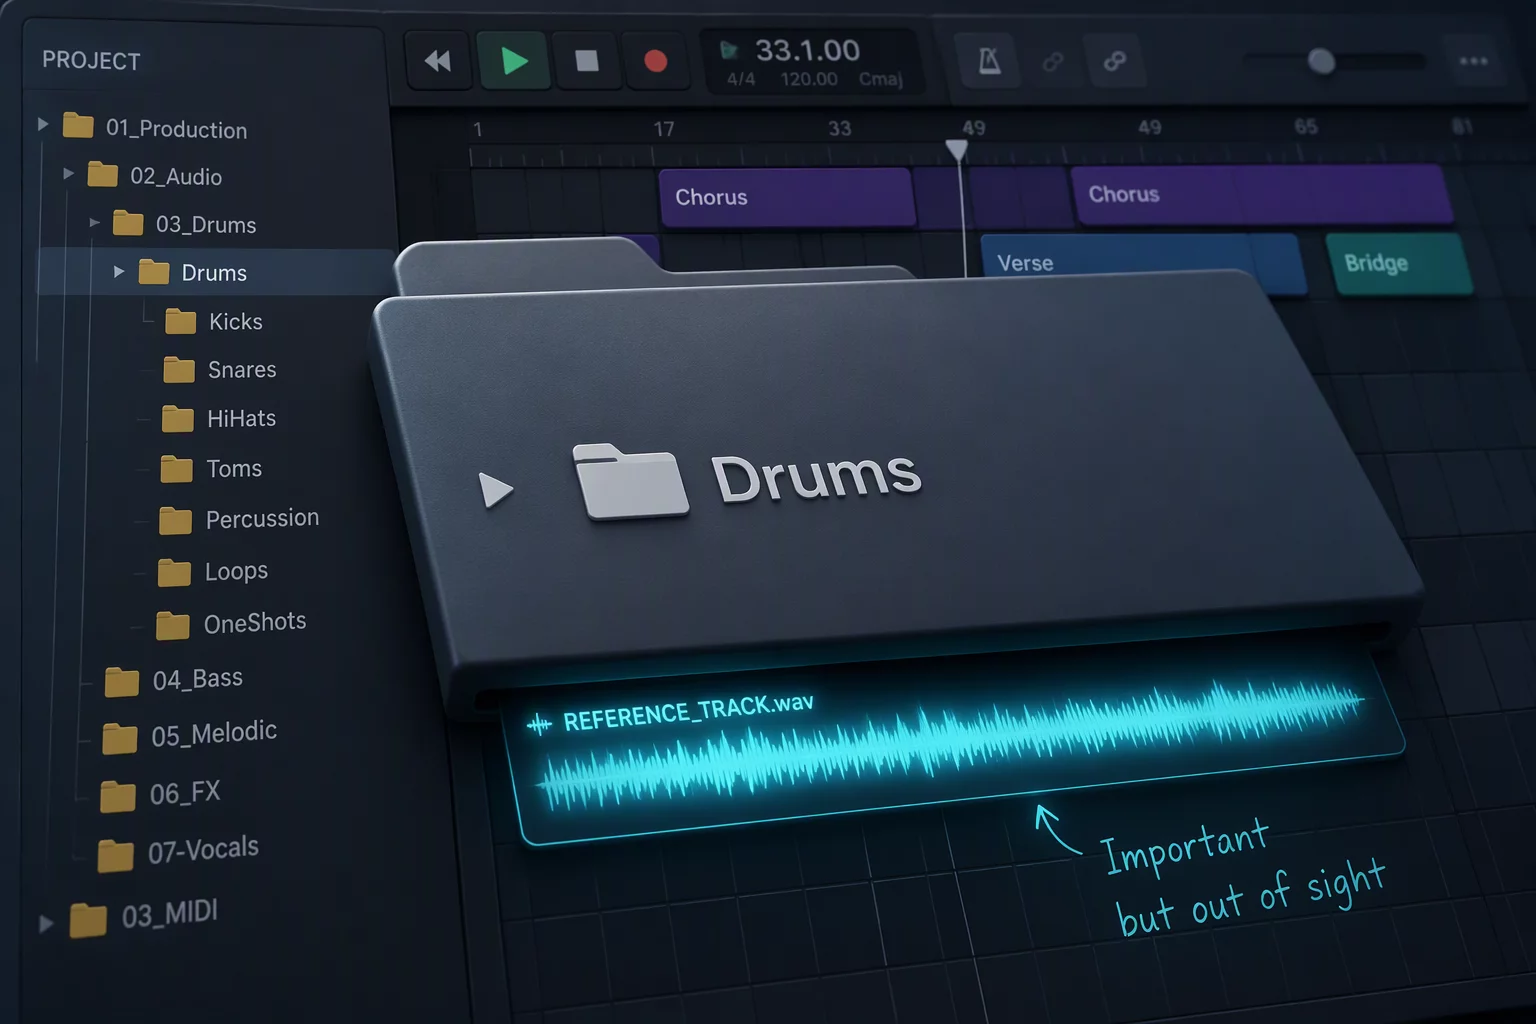Expand the 03_MIDI folder arrow
Viewport: 1536px width, 1024px height.
[46, 924]
